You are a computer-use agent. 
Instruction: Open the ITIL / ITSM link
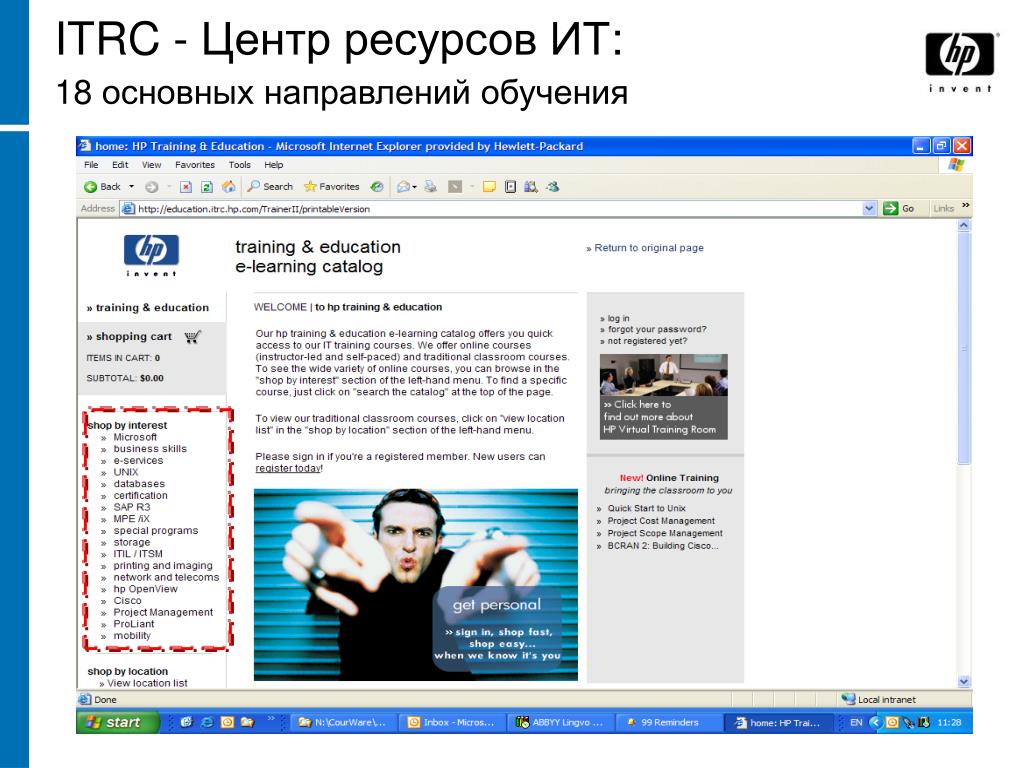(x=138, y=554)
